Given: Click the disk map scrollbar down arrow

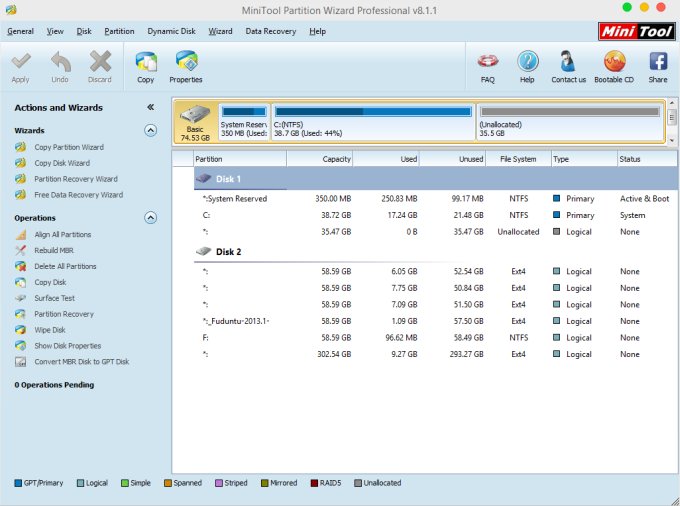Looking at the screenshot, I should [672, 140].
